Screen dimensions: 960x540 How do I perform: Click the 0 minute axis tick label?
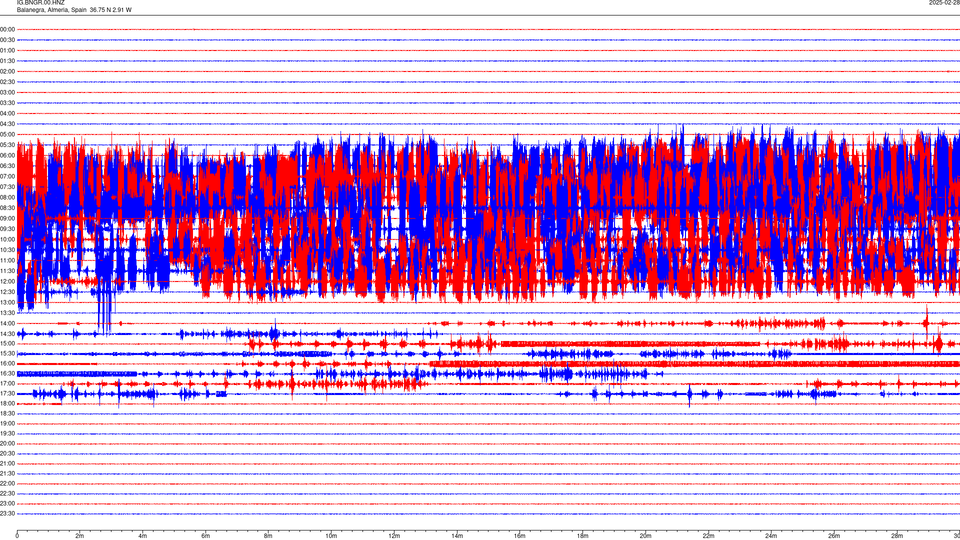click(17, 536)
